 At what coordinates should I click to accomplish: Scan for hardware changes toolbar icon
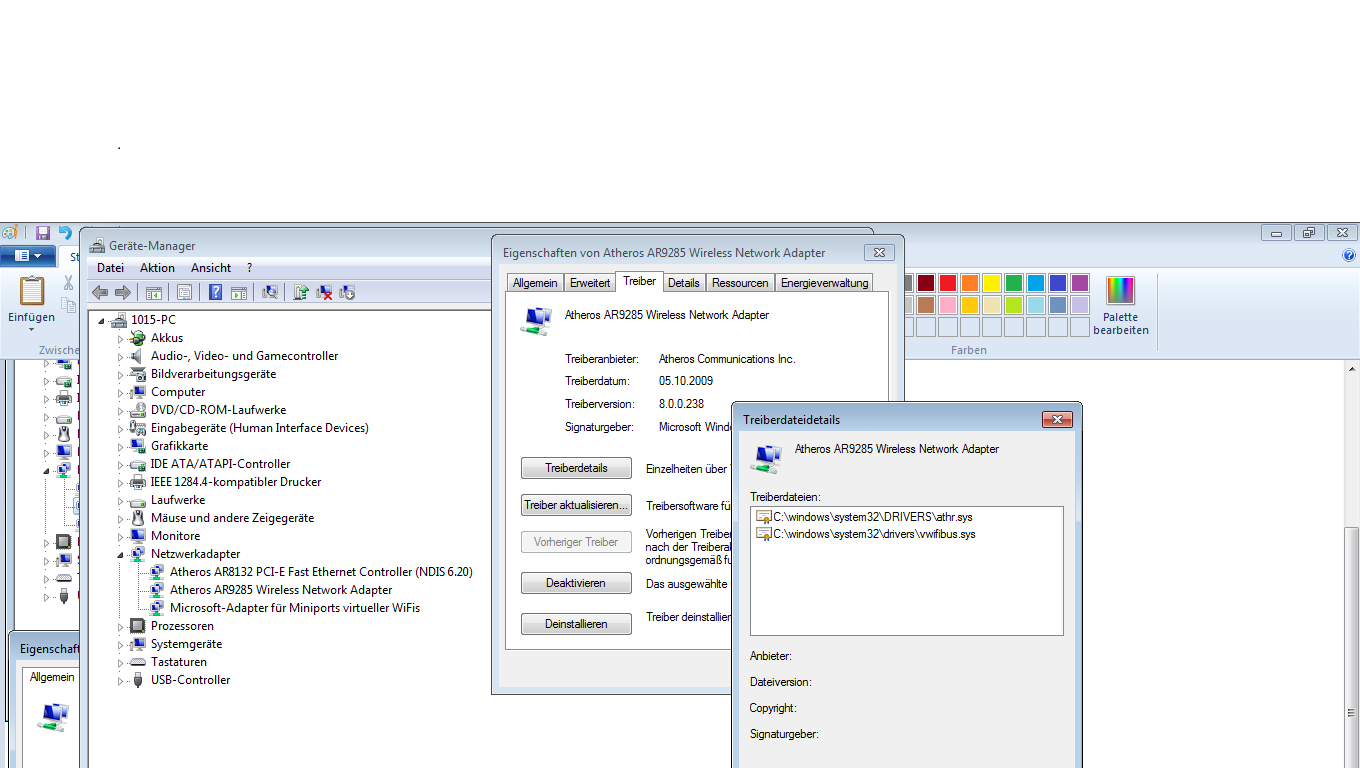[x=270, y=292]
